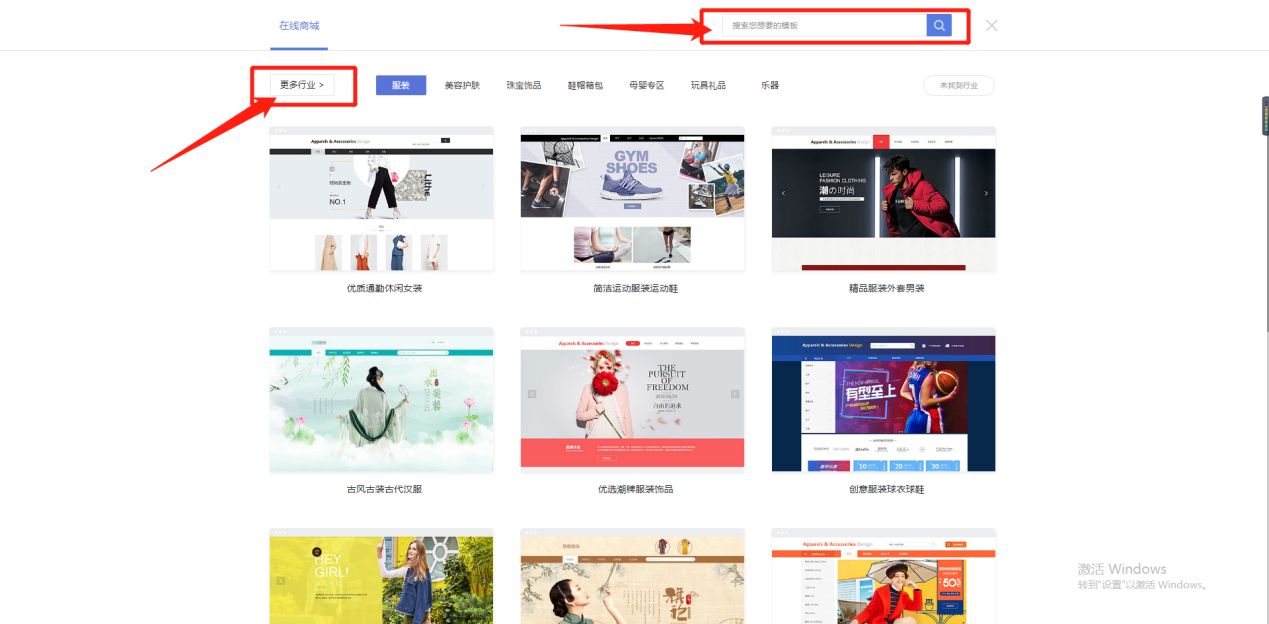Select the 珠宝饰品 category

tap(524, 85)
